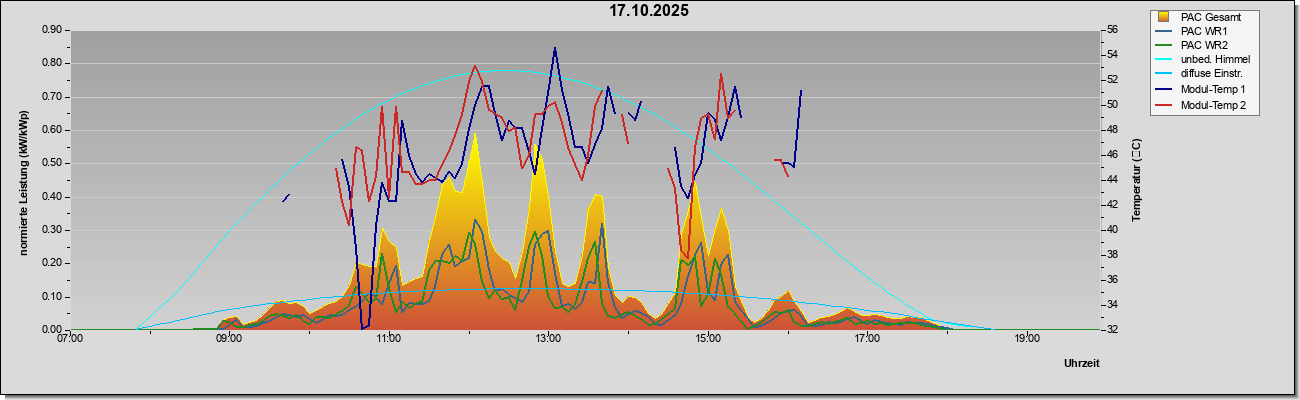This screenshot has height=400, width=1300.
Task: Click the 'Temperatur (°C)' axis label
Action: pyautogui.click(x=1136, y=180)
